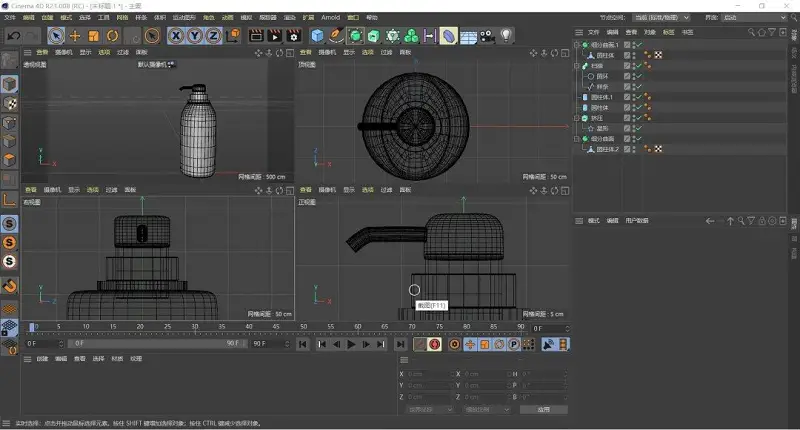Open Render Settings via the clapperboard gear icon
Screen dimensions: 800x430
click(293, 36)
